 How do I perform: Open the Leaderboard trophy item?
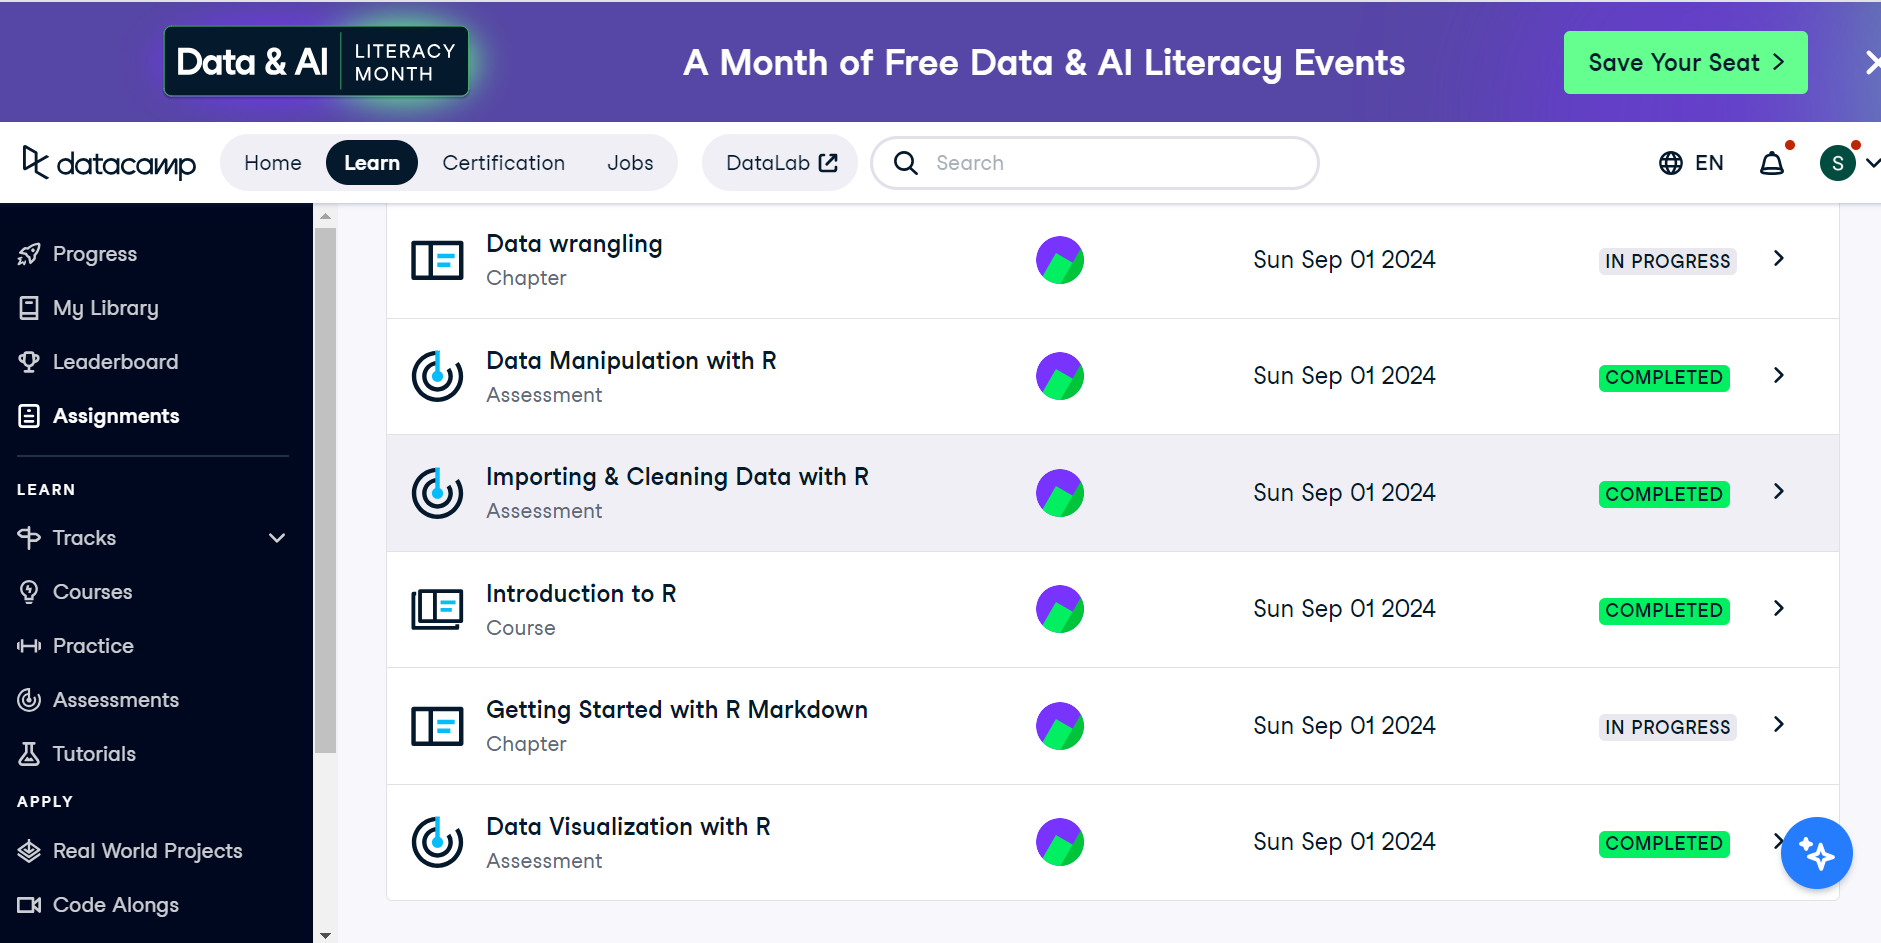[x=98, y=362]
